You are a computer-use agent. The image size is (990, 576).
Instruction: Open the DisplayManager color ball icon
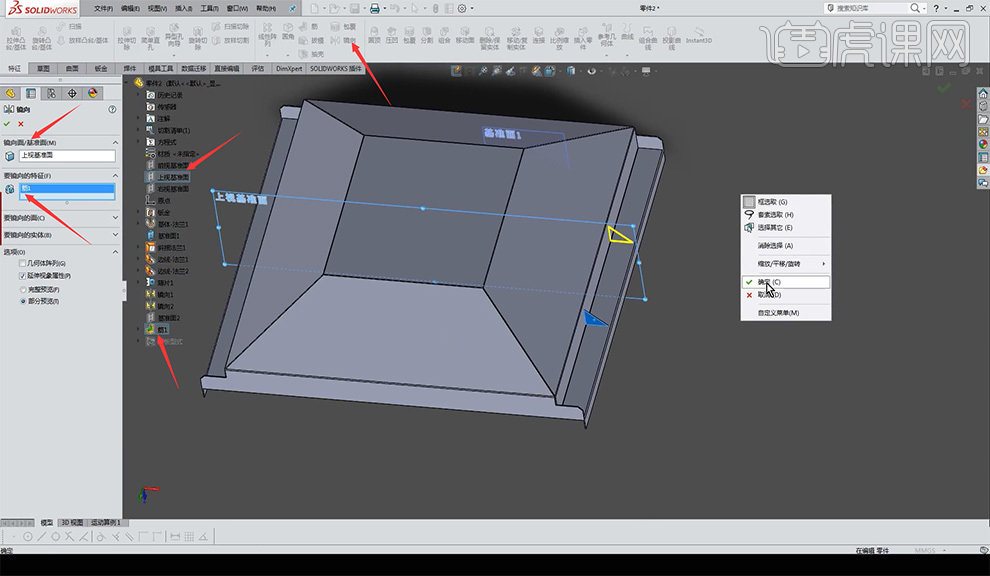92,93
